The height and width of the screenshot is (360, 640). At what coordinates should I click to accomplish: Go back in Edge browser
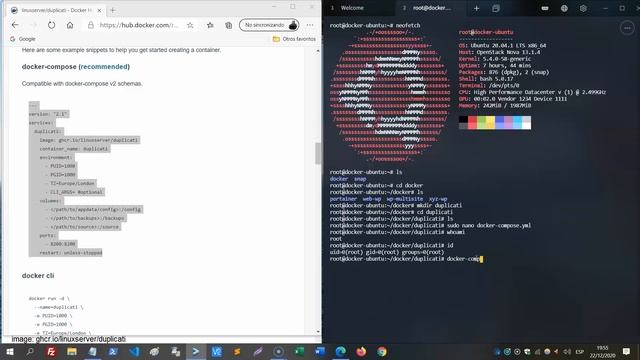coord(15,25)
